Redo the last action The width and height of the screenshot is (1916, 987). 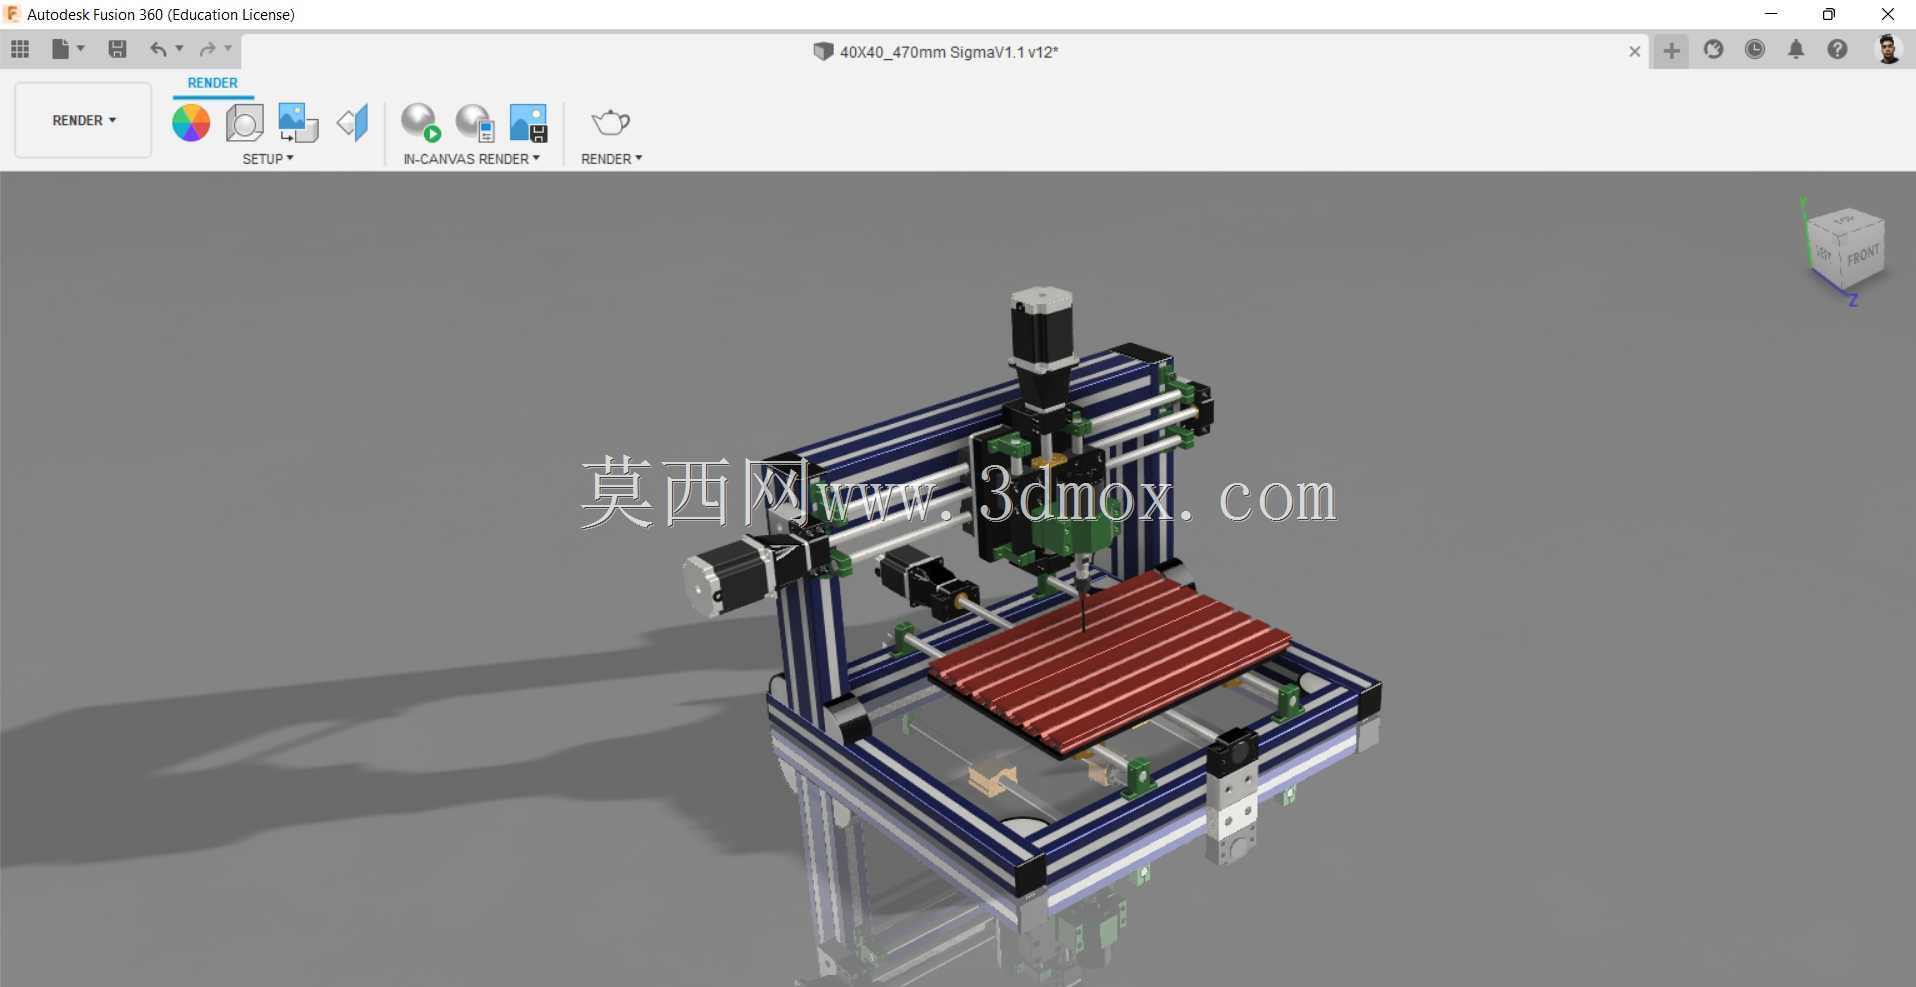(x=207, y=49)
